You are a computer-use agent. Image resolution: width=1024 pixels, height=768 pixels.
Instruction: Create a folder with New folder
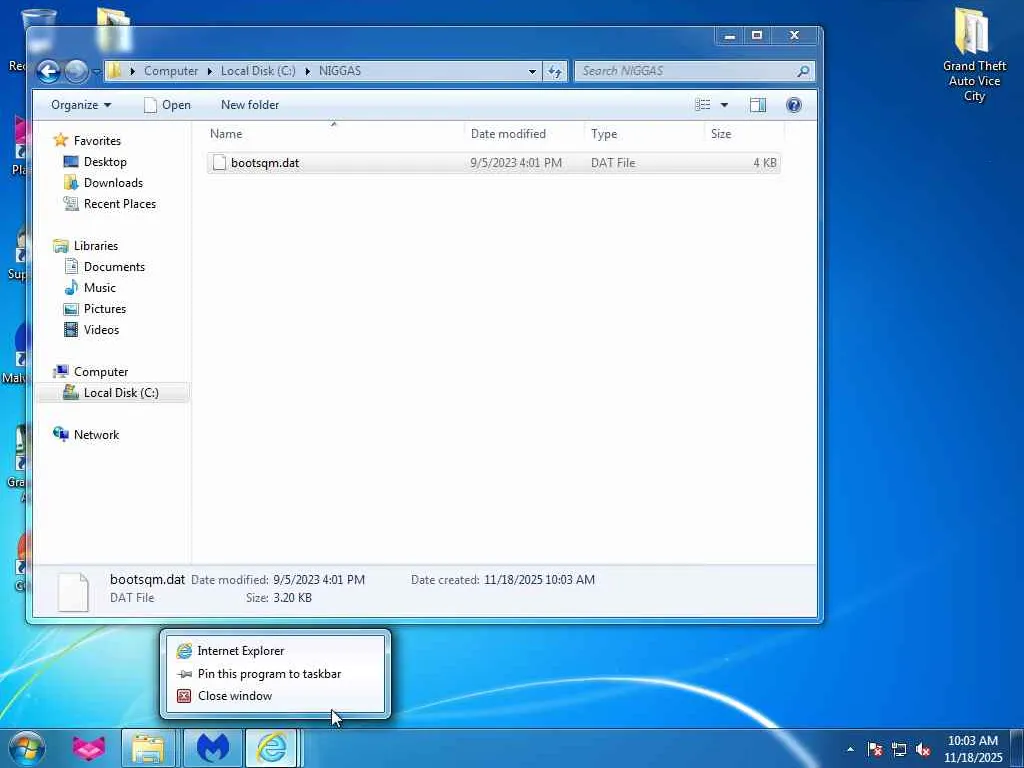tap(249, 104)
